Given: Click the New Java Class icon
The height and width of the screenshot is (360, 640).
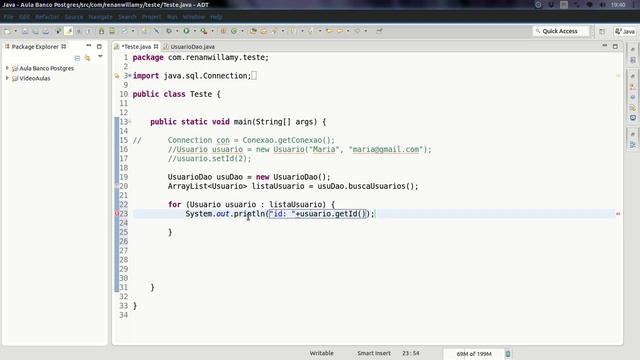Looking at the screenshot, I should (234, 31).
